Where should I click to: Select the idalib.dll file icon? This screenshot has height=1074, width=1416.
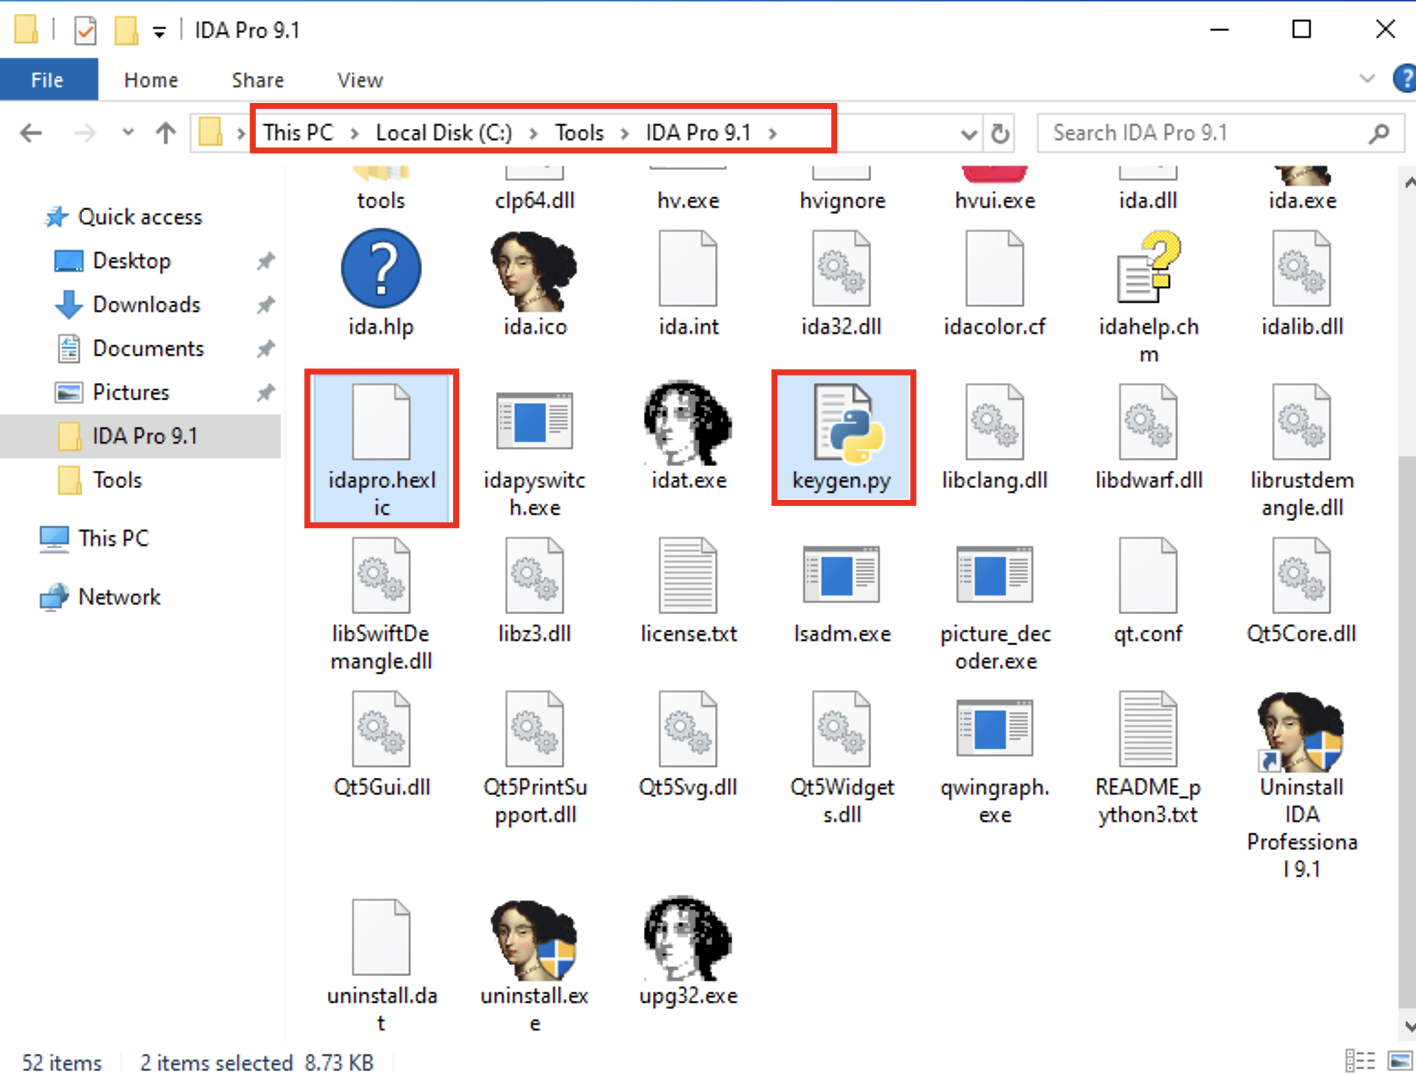(1302, 268)
